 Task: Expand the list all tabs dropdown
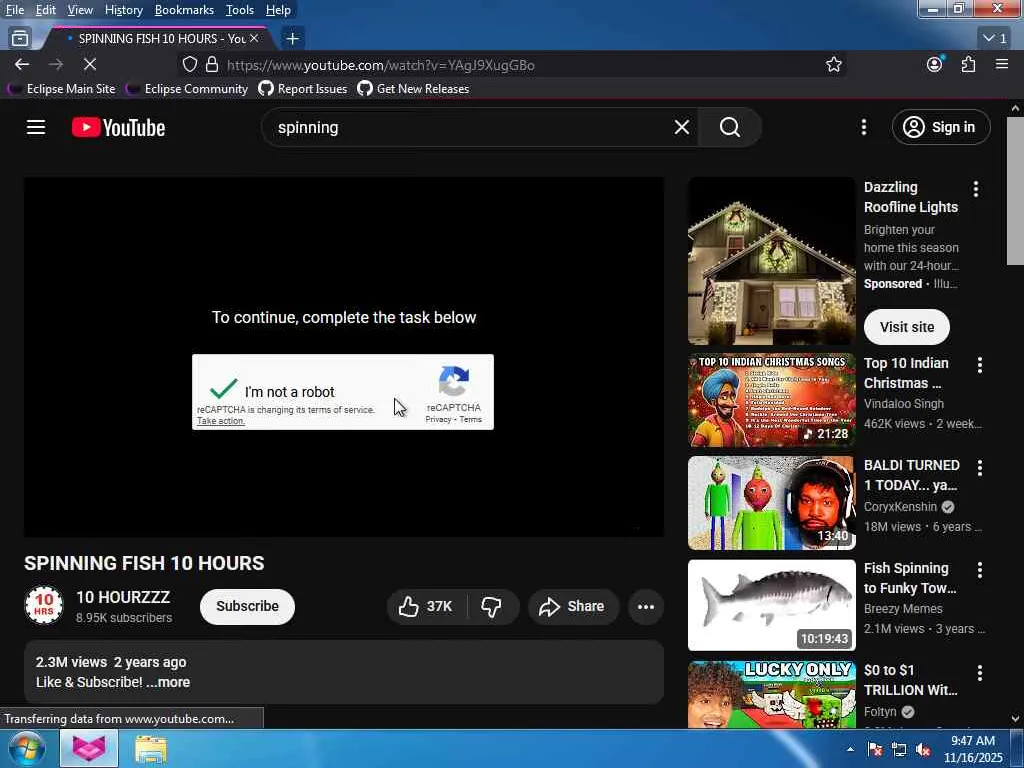(x=995, y=39)
